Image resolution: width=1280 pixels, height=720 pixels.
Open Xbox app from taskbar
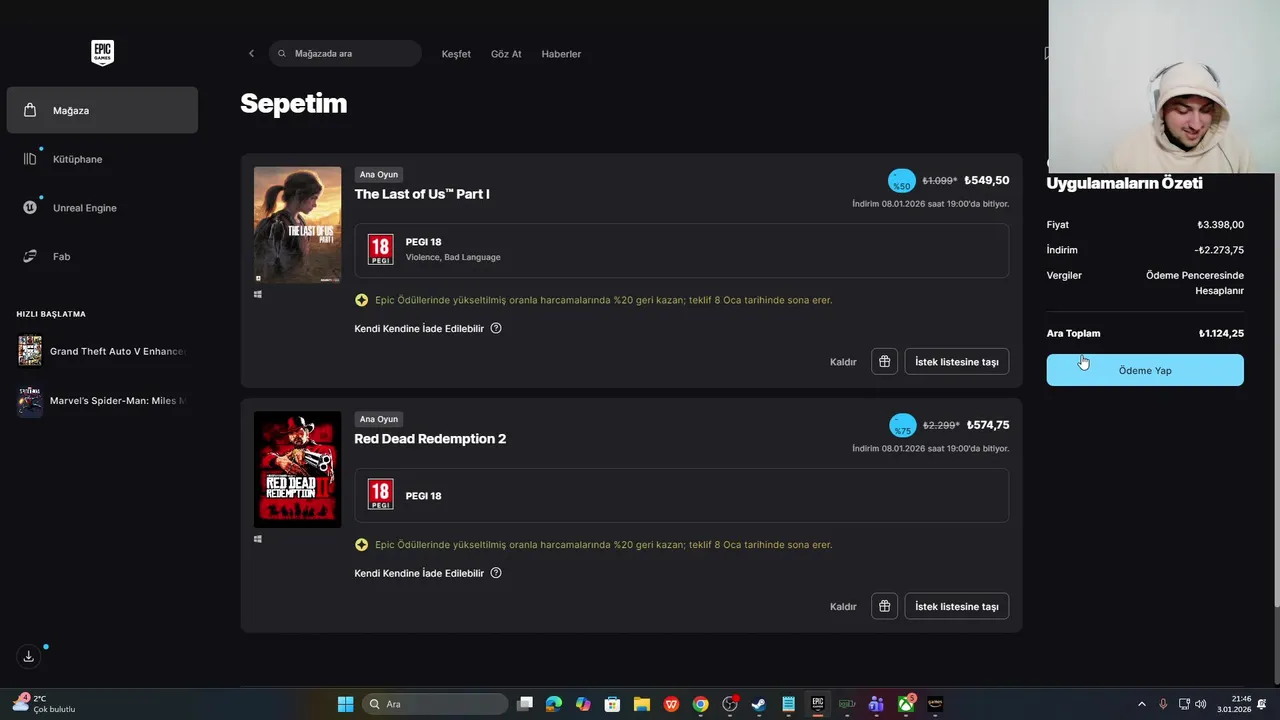[x=906, y=704]
